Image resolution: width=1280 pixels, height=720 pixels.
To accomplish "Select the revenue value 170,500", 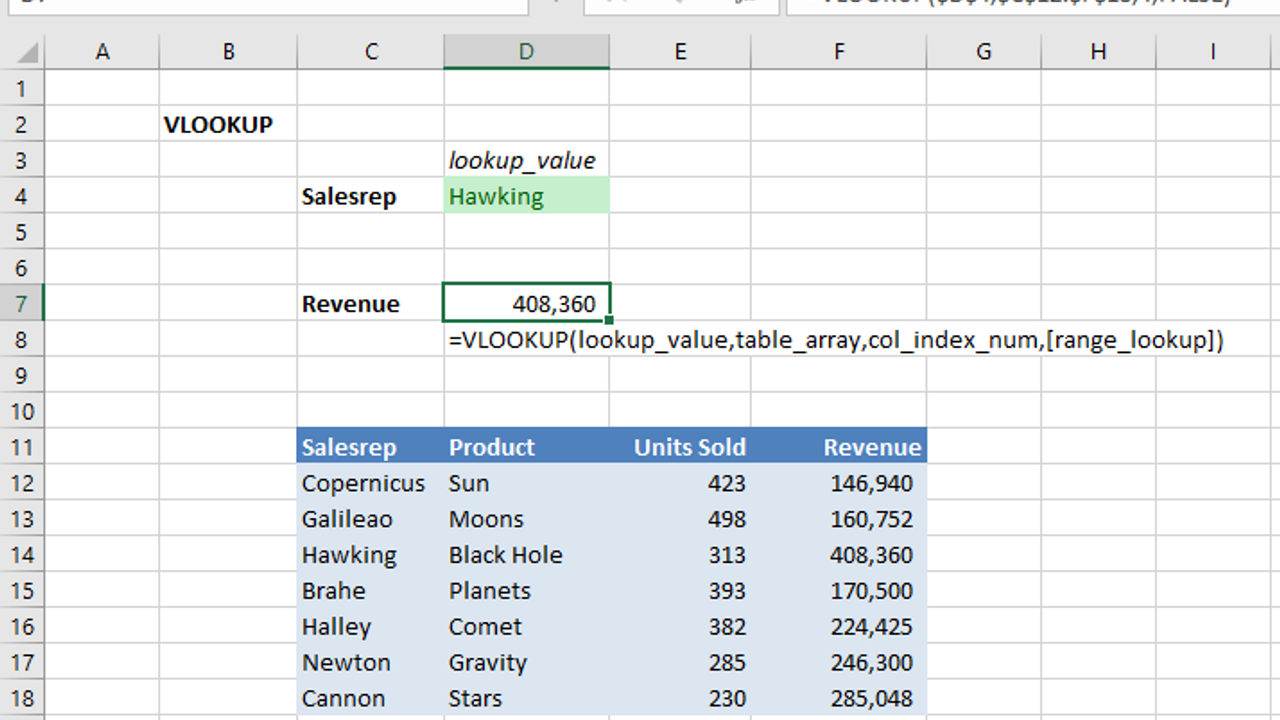I will click(838, 591).
